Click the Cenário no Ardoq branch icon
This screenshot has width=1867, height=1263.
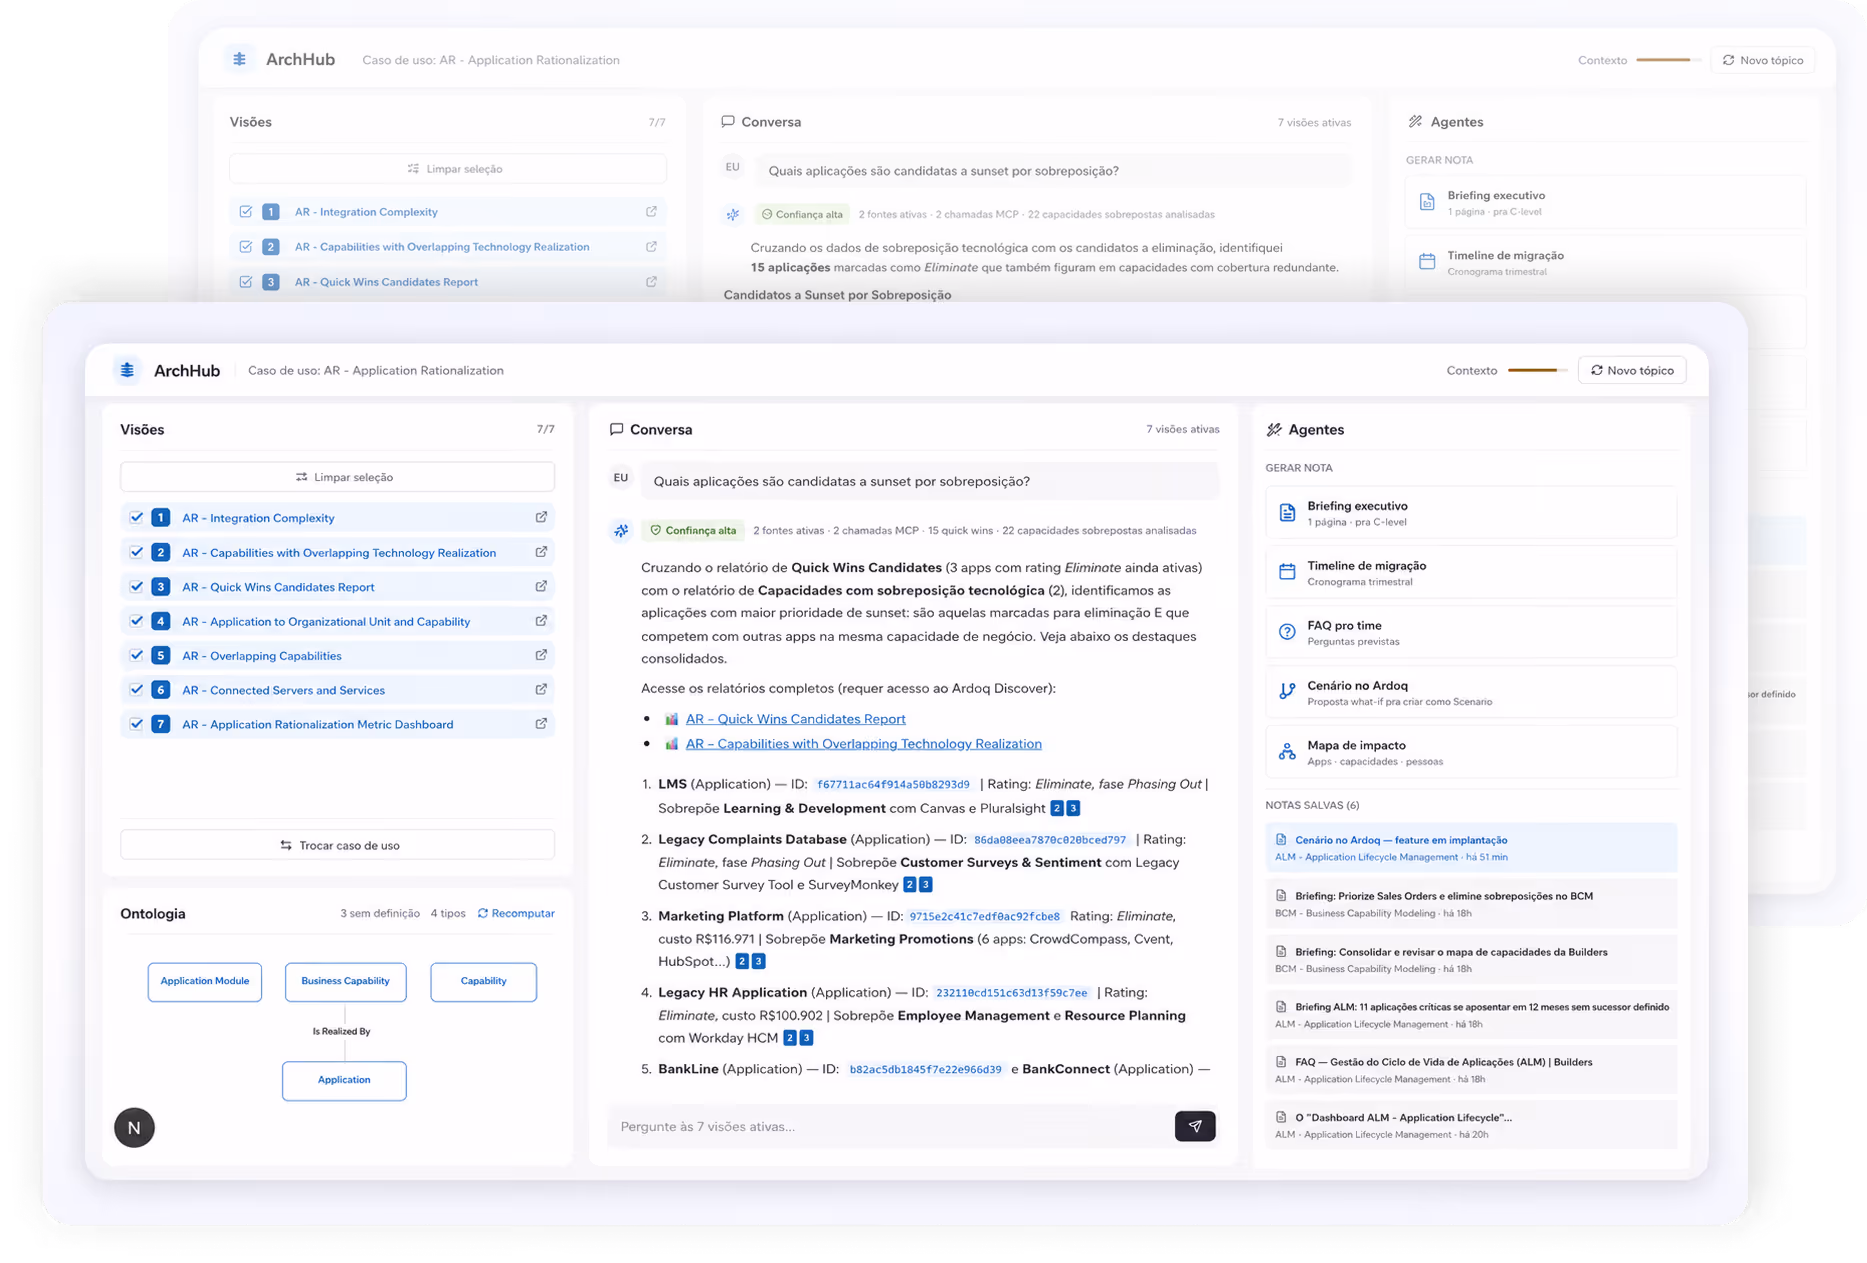[1287, 692]
